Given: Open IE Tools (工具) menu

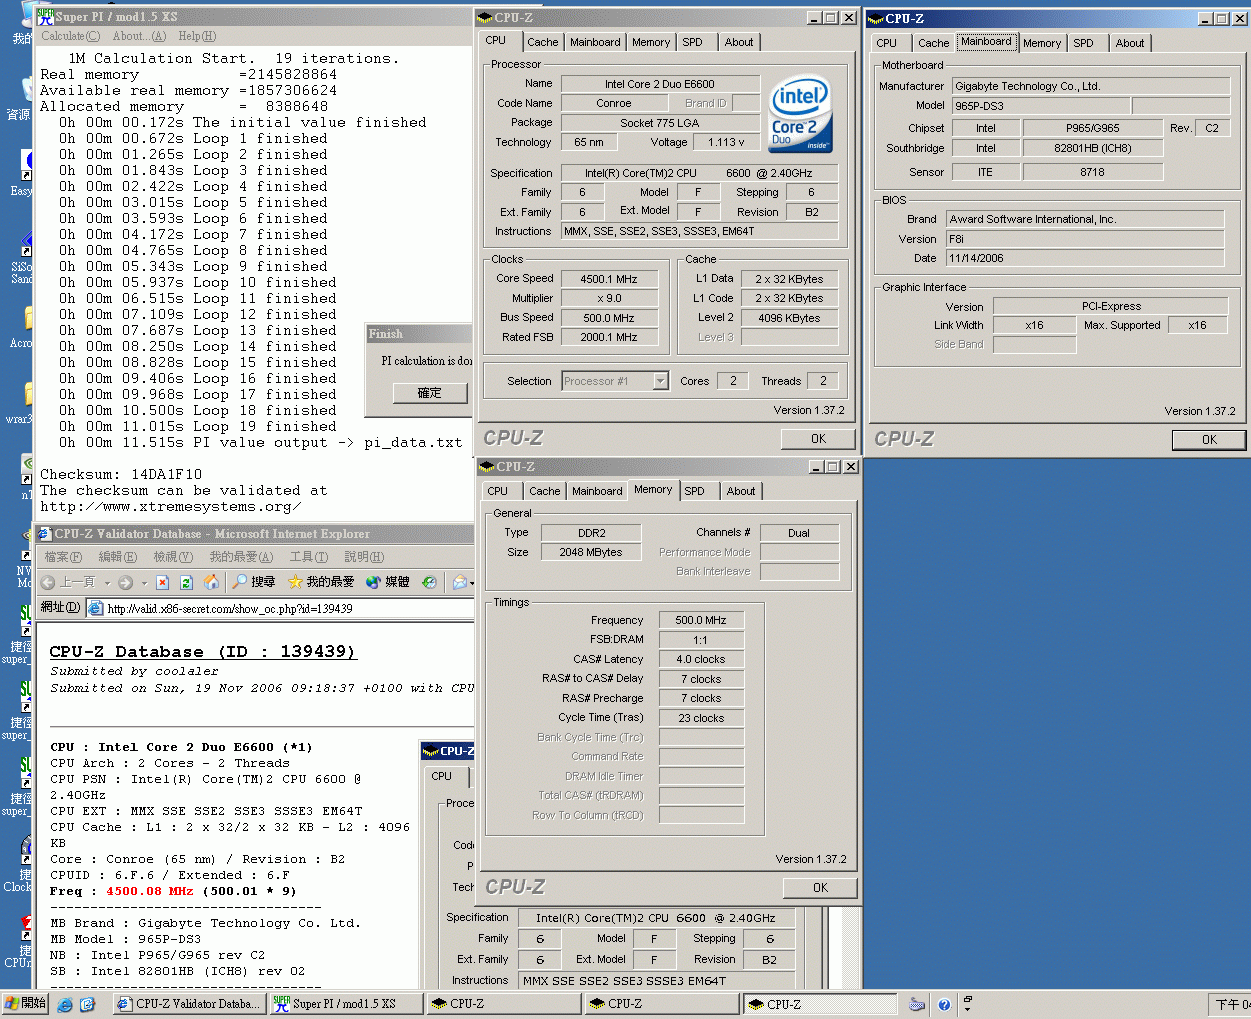Looking at the screenshot, I should 308,557.
